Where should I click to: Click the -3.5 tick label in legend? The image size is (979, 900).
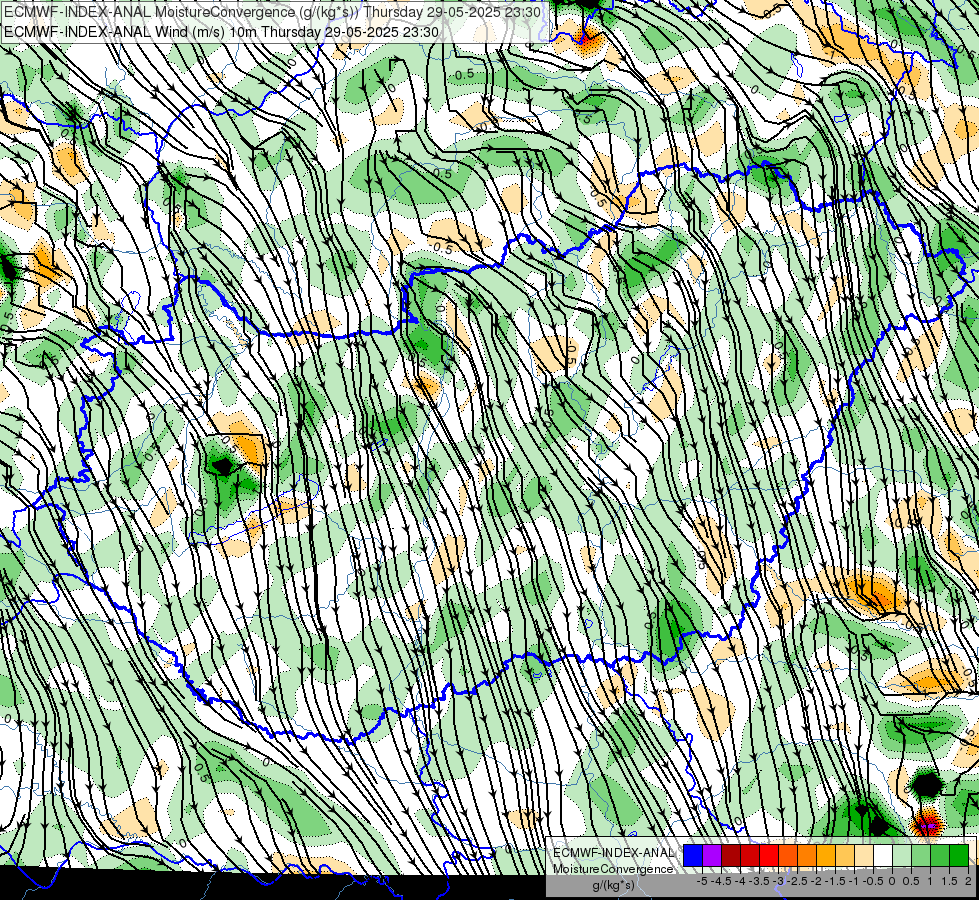pyautogui.click(x=759, y=881)
